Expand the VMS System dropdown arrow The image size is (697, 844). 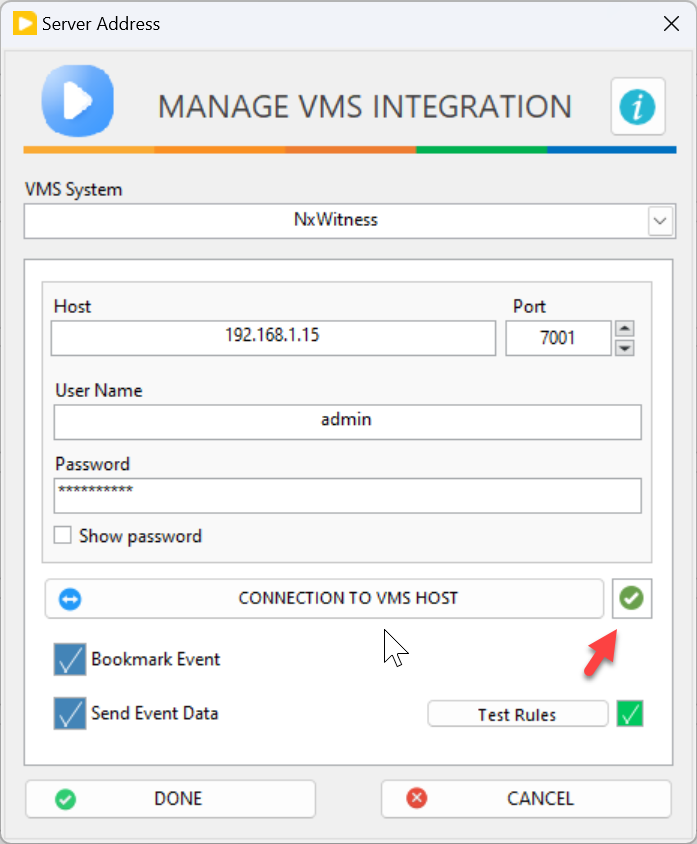click(660, 220)
